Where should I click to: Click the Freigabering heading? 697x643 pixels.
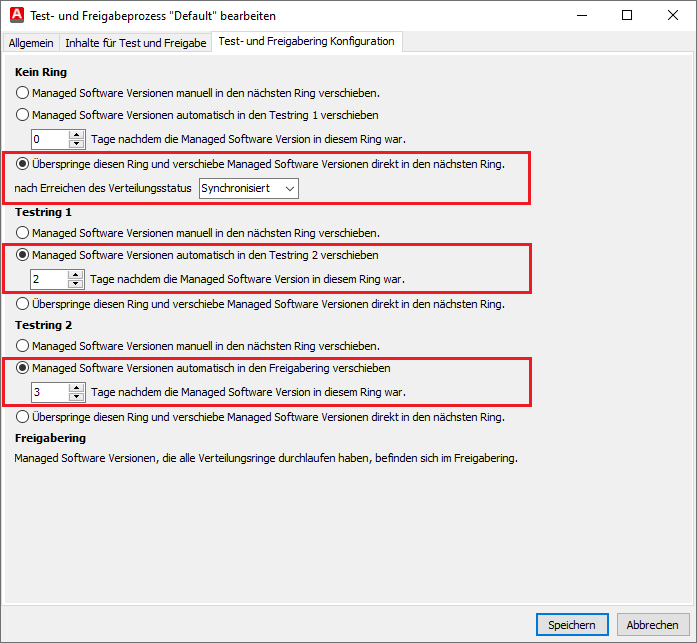point(50,438)
